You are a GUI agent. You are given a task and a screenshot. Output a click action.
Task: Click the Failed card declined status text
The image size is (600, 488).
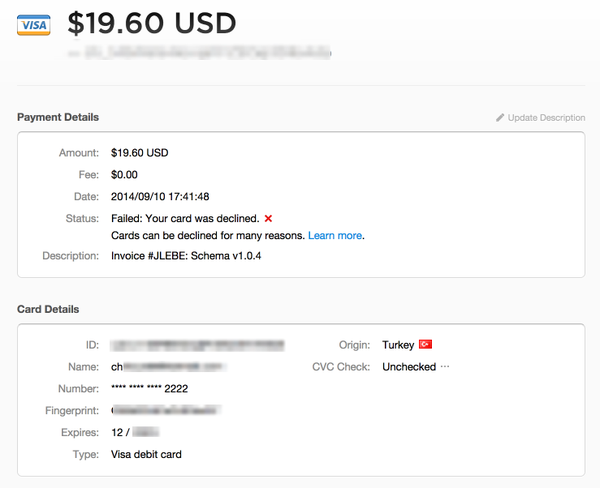(185, 219)
